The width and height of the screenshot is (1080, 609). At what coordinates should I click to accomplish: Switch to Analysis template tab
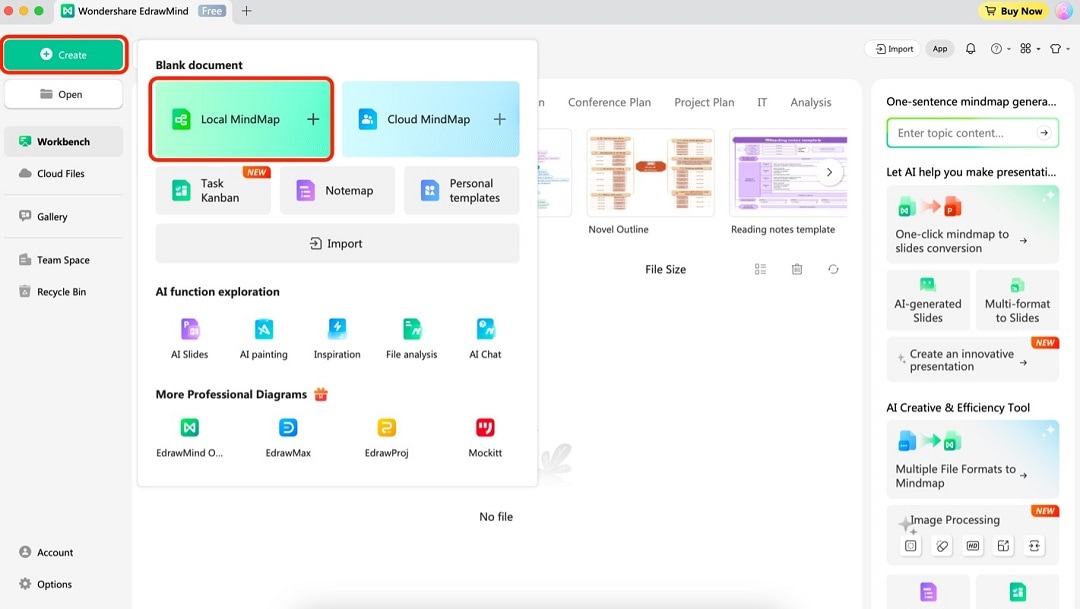pyautogui.click(x=811, y=102)
